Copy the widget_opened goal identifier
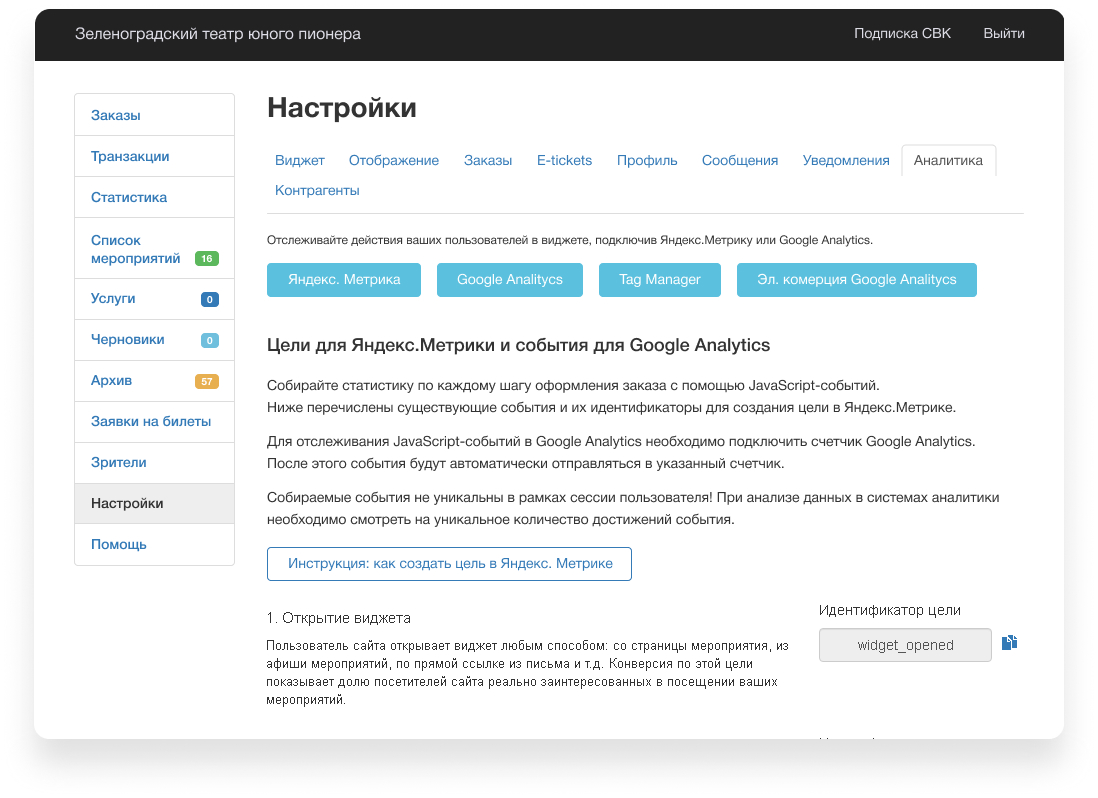Screen dimensions: 1098x798 point(1009,643)
